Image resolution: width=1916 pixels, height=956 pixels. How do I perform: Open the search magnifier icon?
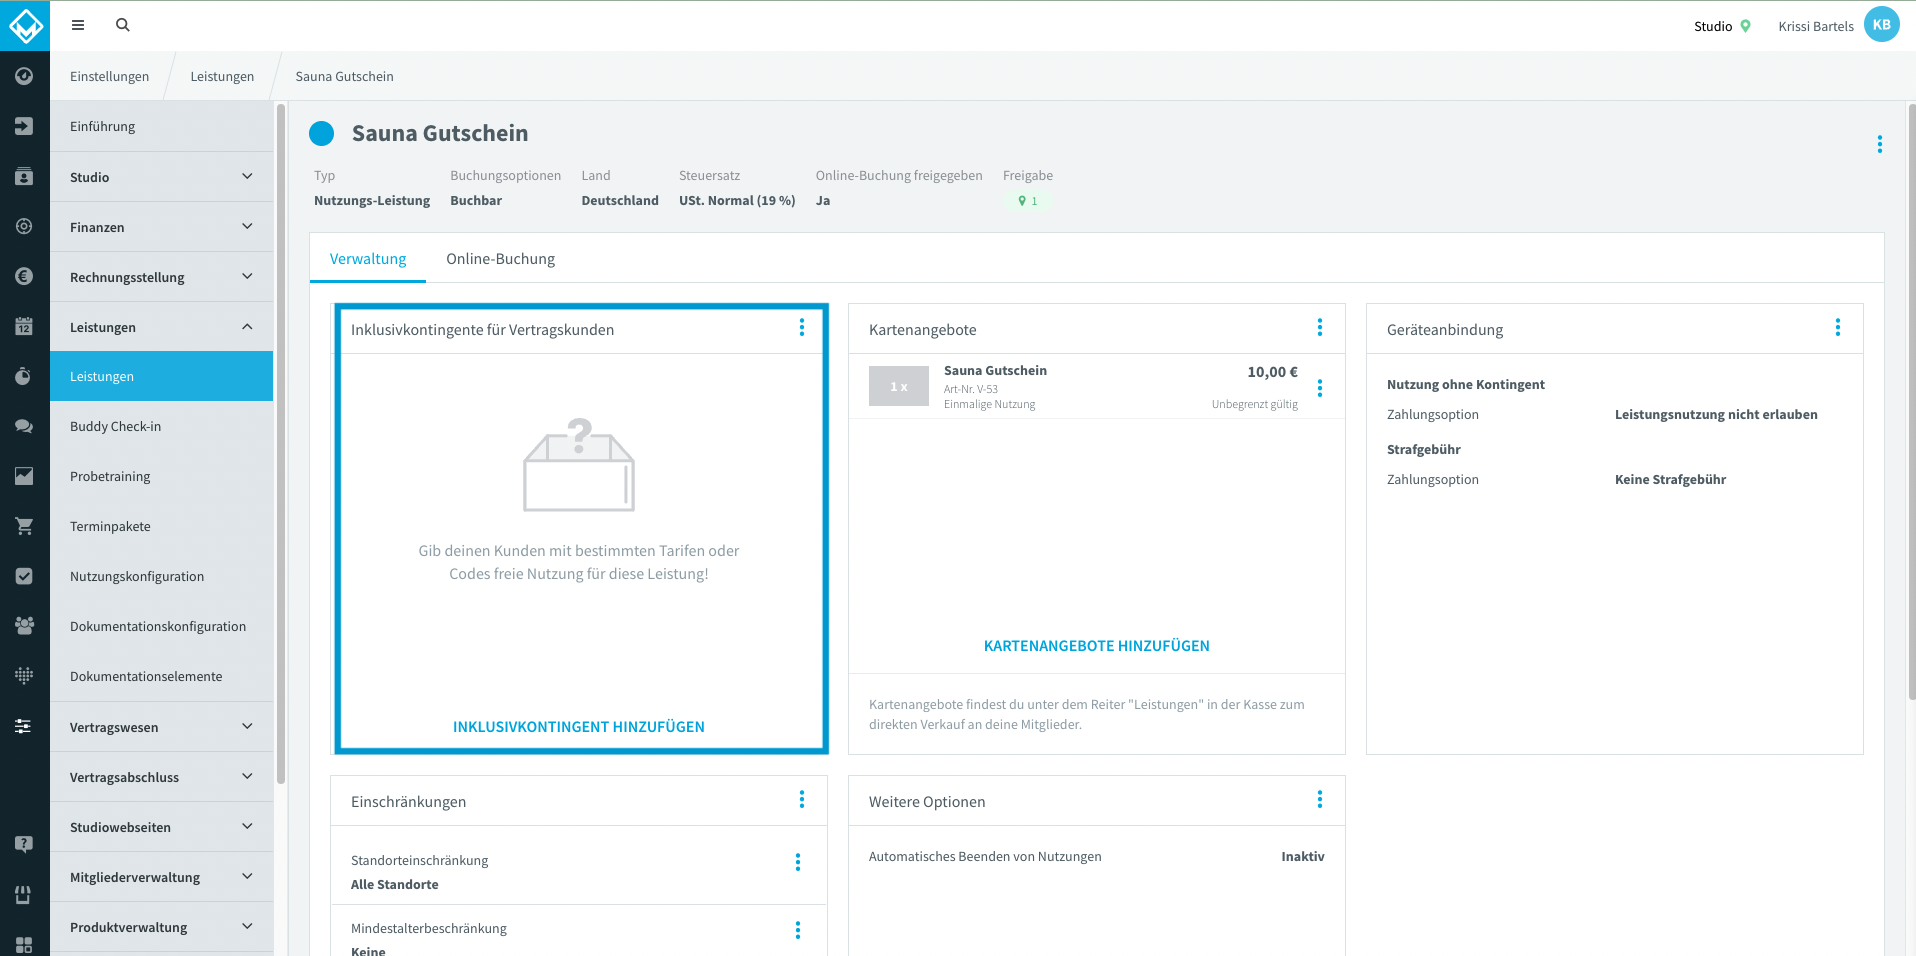click(123, 25)
